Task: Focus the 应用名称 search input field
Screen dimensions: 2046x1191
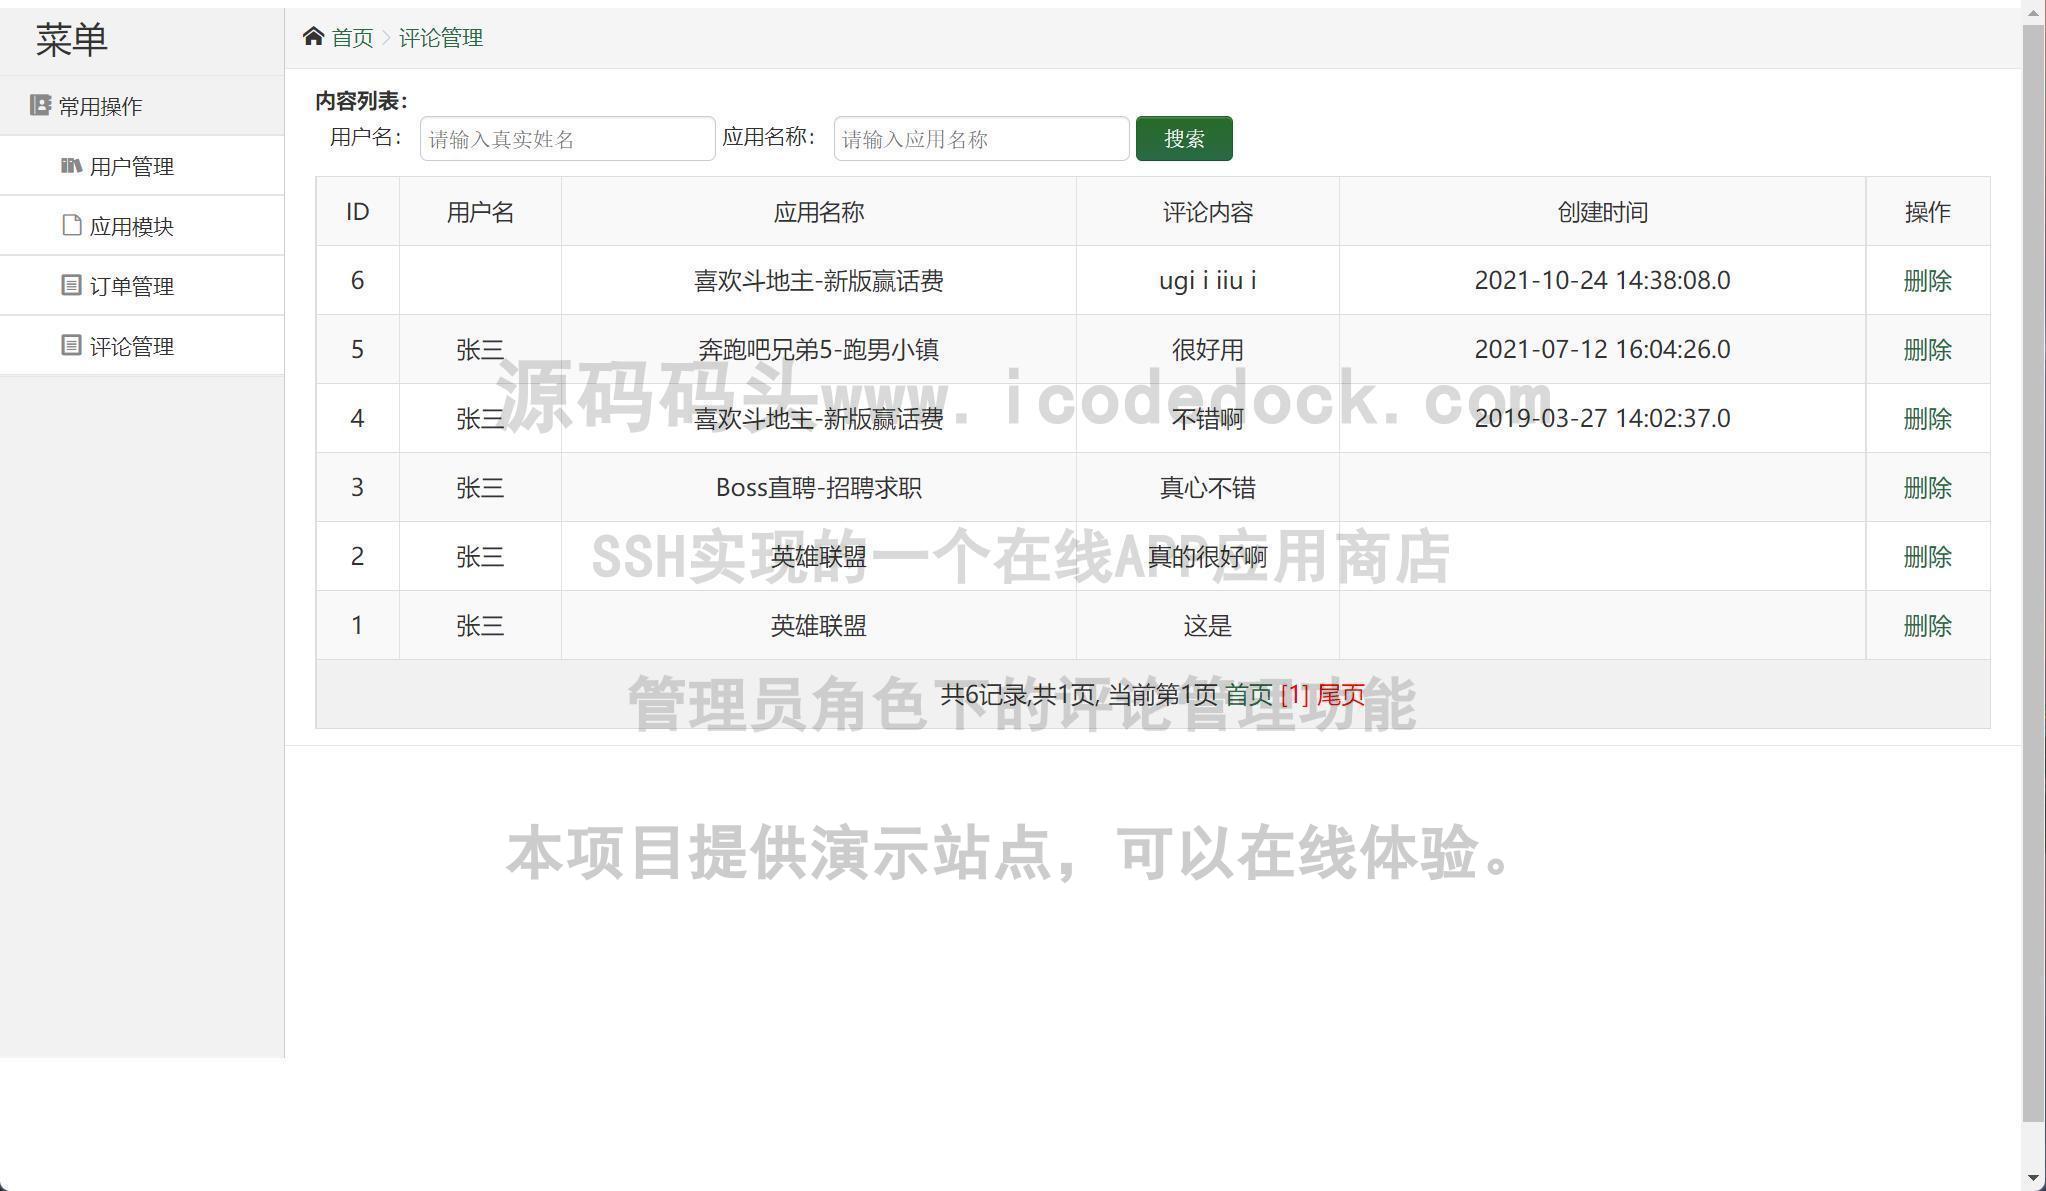Action: 981,139
